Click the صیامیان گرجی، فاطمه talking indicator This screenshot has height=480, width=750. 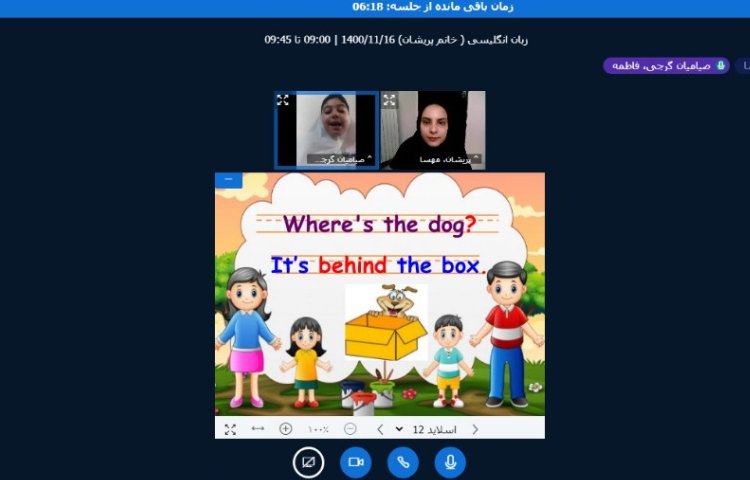coord(666,66)
